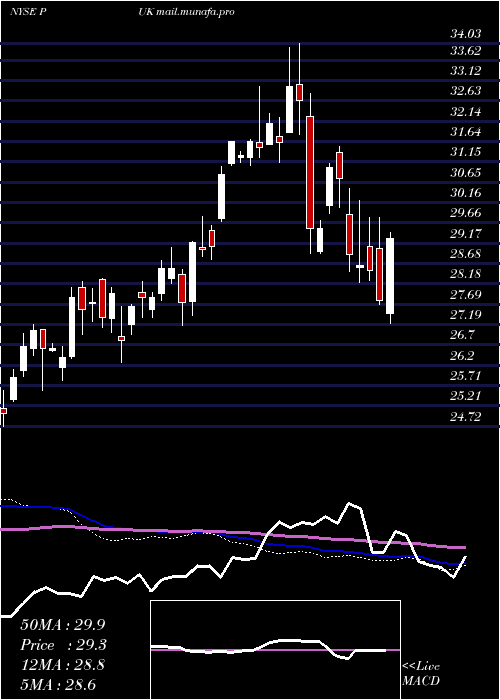500x700 pixels.
Task: Click the 50MA : 29.9 readout
Action: pos(64,625)
